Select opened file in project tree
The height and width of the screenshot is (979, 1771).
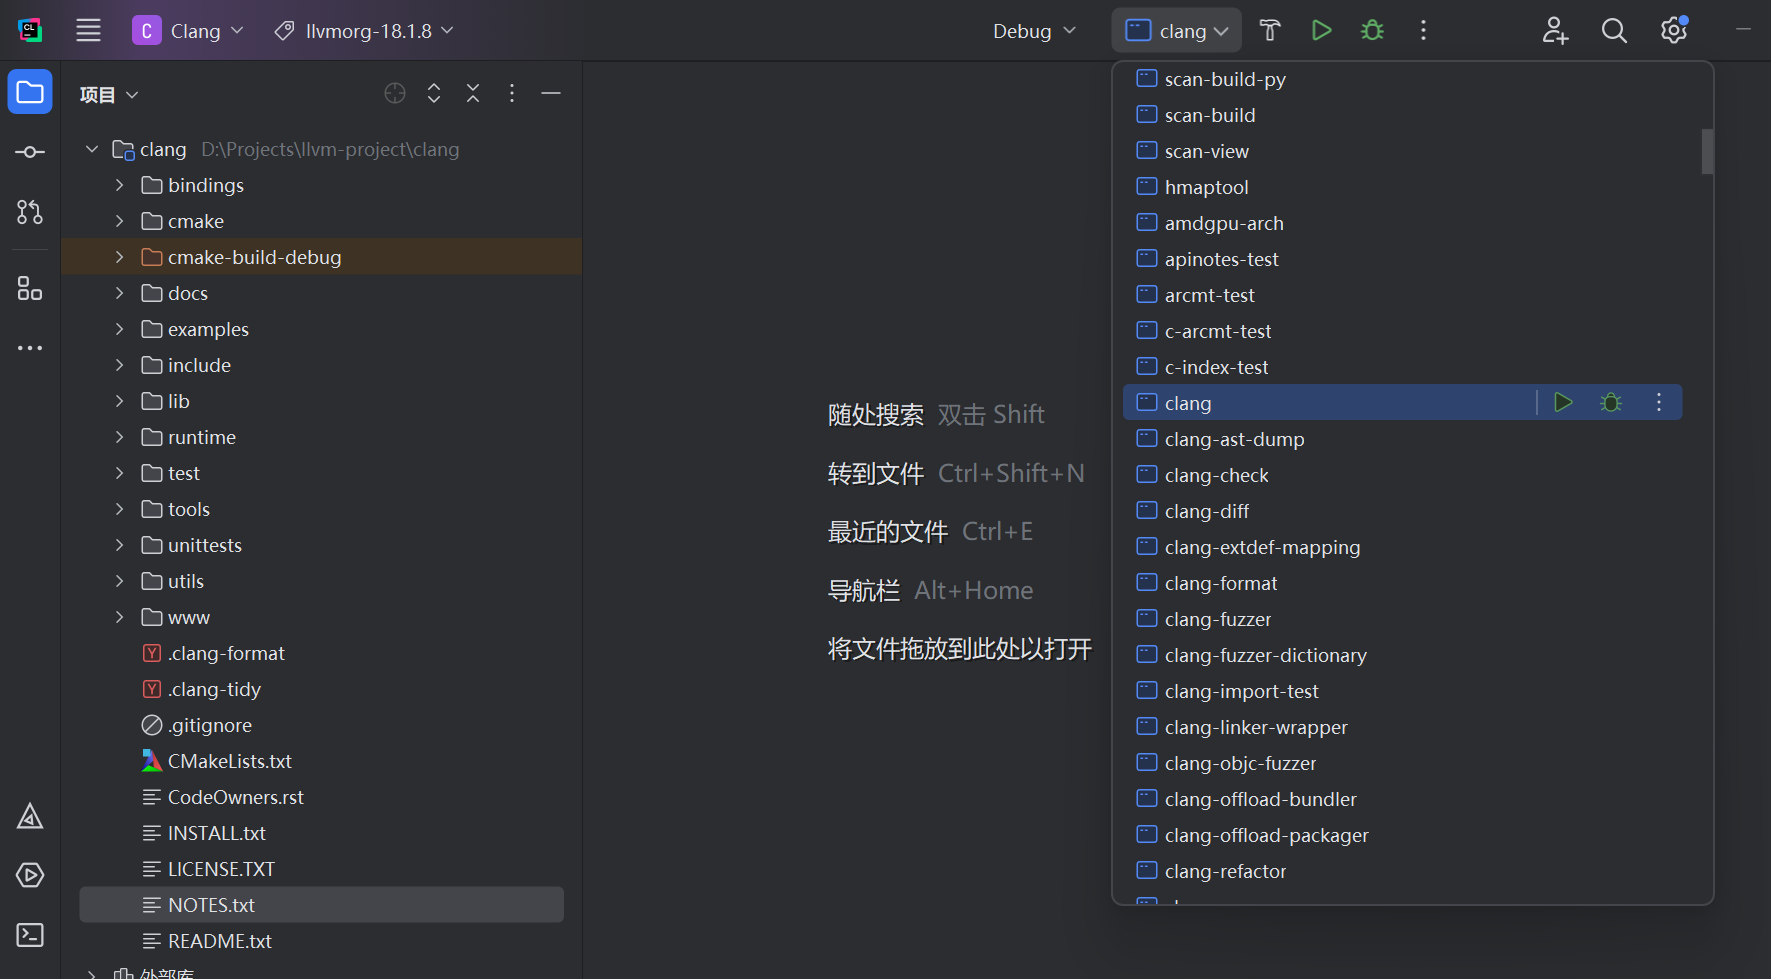tap(395, 93)
